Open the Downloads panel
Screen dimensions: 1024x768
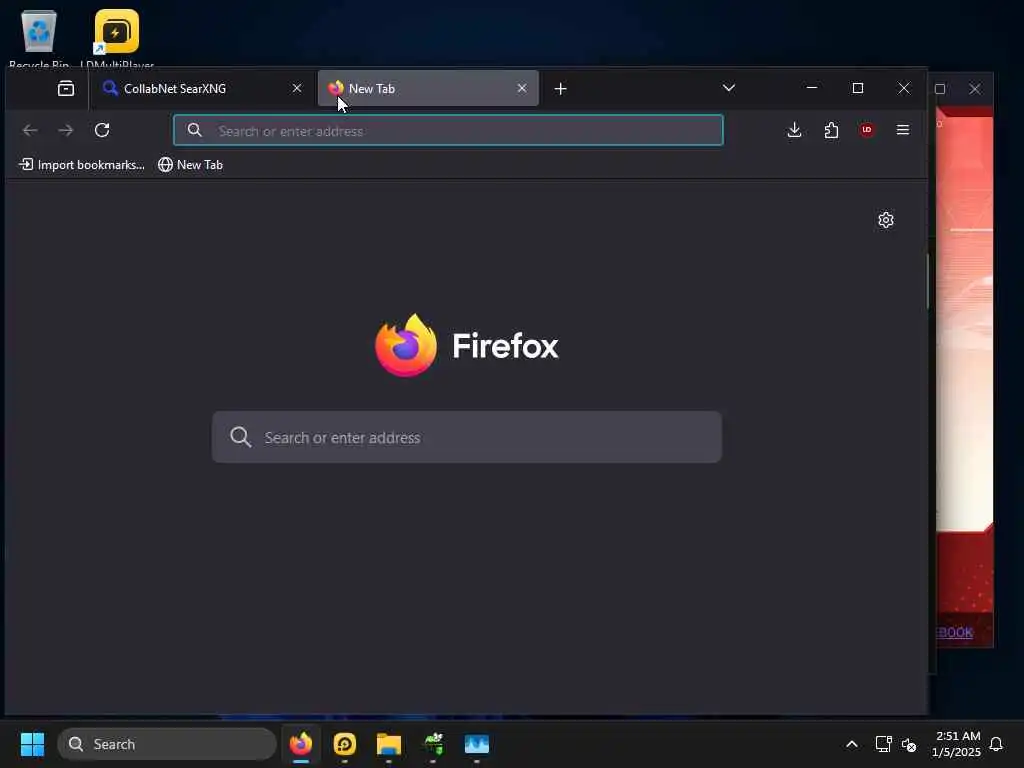794,130
